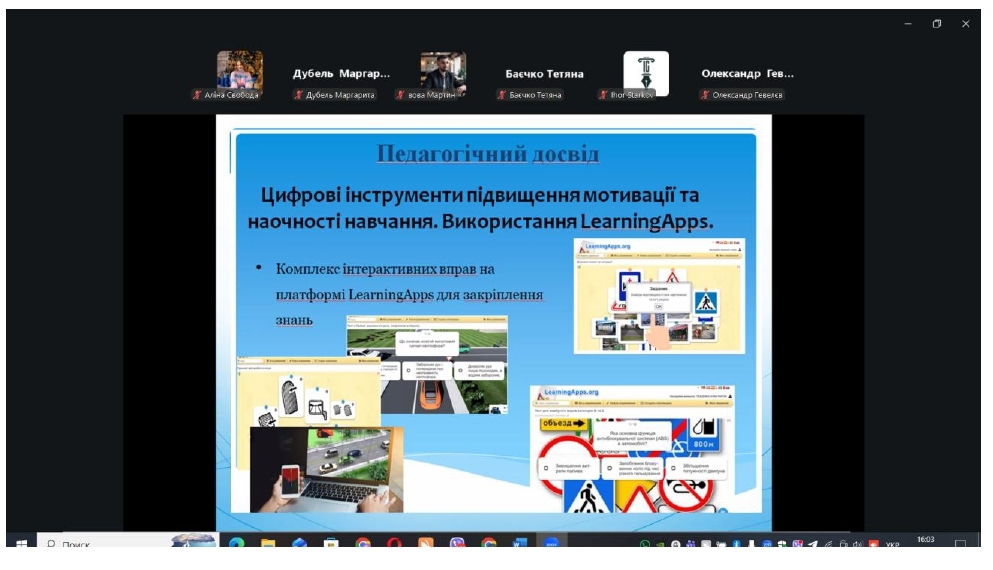The width and height of the screenshot is (993, 570).
Task: Open Microsoft Store from the taskbar
Action: (331, 543)
